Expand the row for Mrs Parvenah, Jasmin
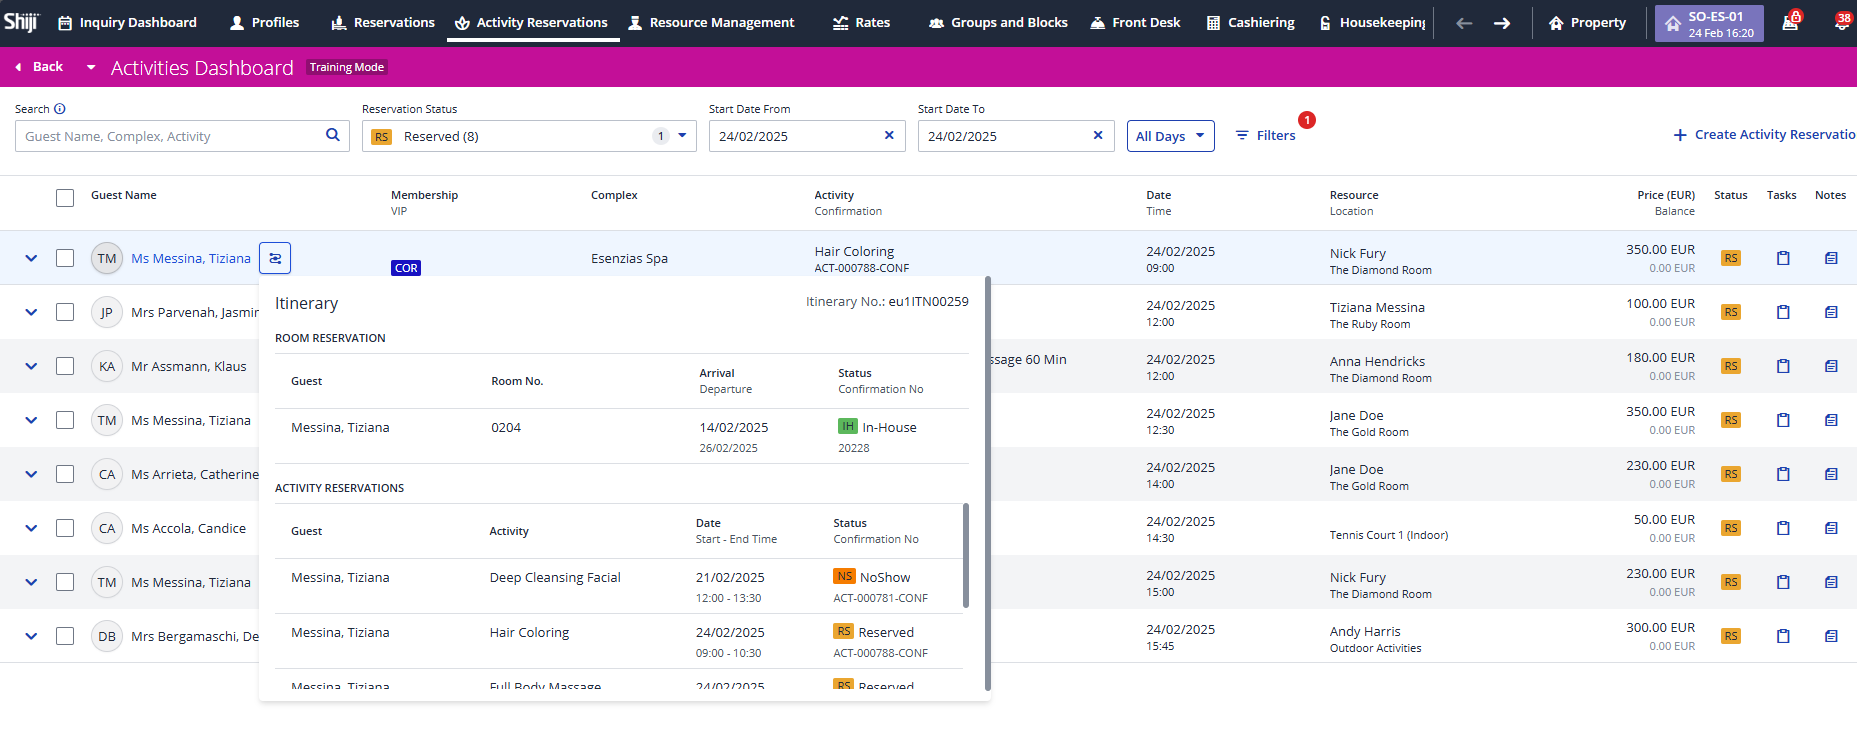 (31, 312)
